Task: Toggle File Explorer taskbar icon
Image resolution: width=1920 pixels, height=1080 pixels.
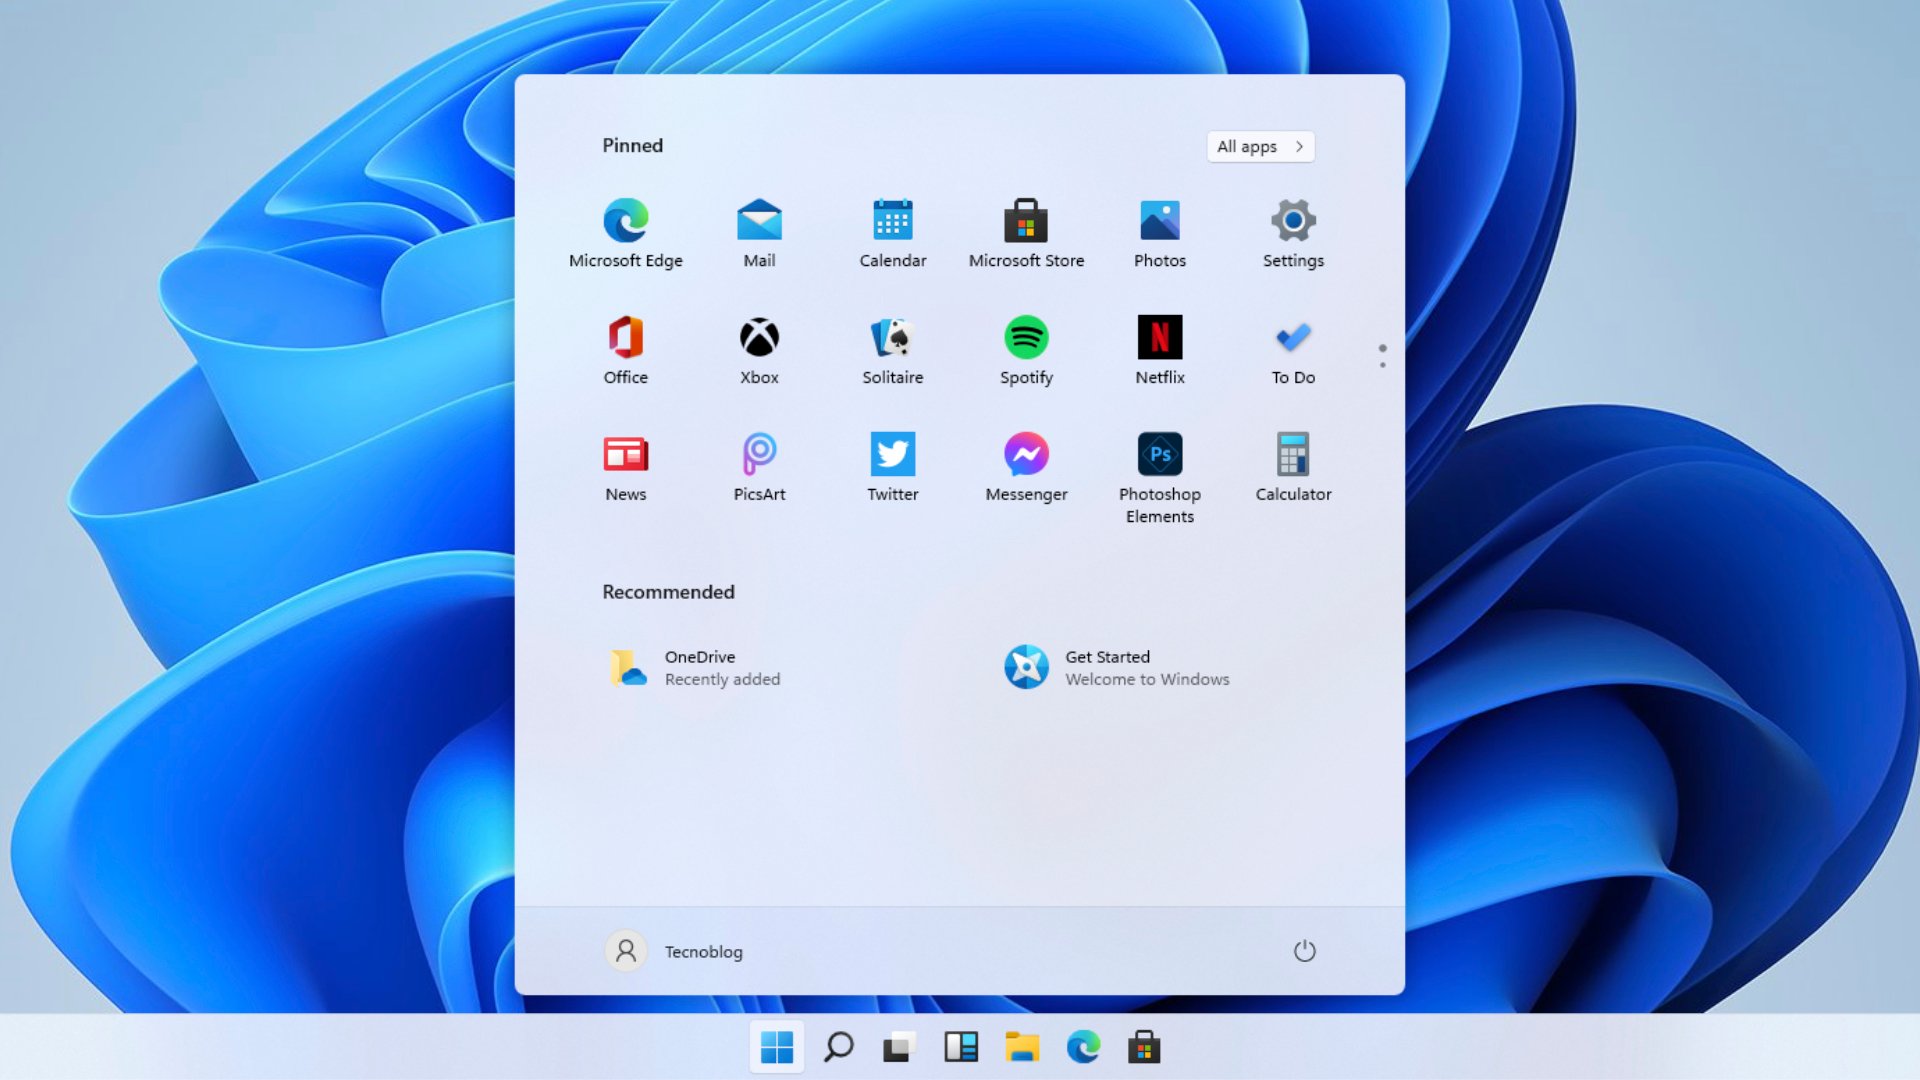Action: coord(1022,1047)
